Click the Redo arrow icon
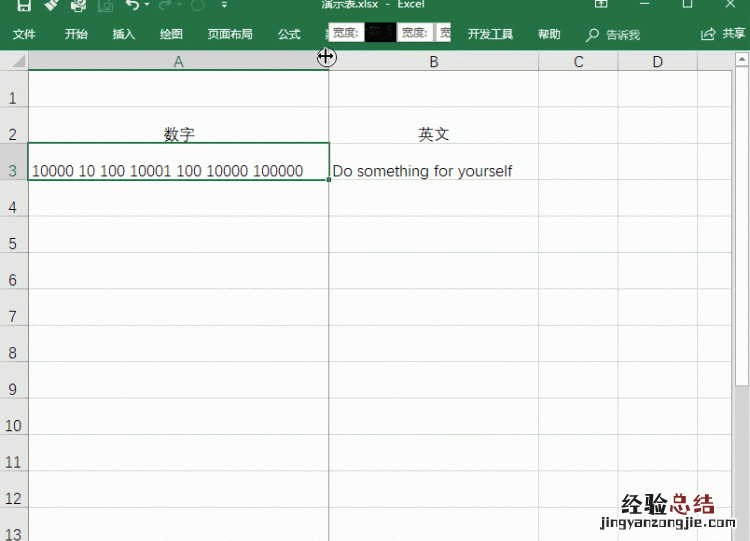Image resolution: width=750 pixels, height=541 pixels. click(x=165, y=5)
